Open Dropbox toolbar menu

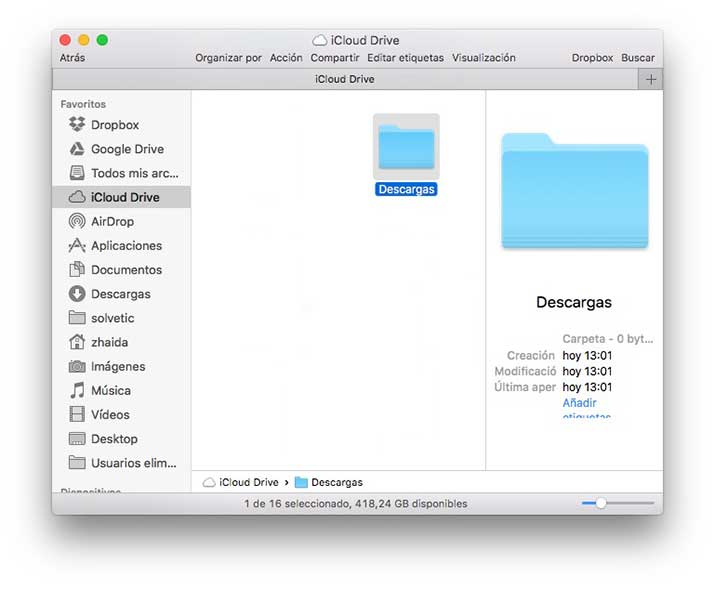click(592, 58)
